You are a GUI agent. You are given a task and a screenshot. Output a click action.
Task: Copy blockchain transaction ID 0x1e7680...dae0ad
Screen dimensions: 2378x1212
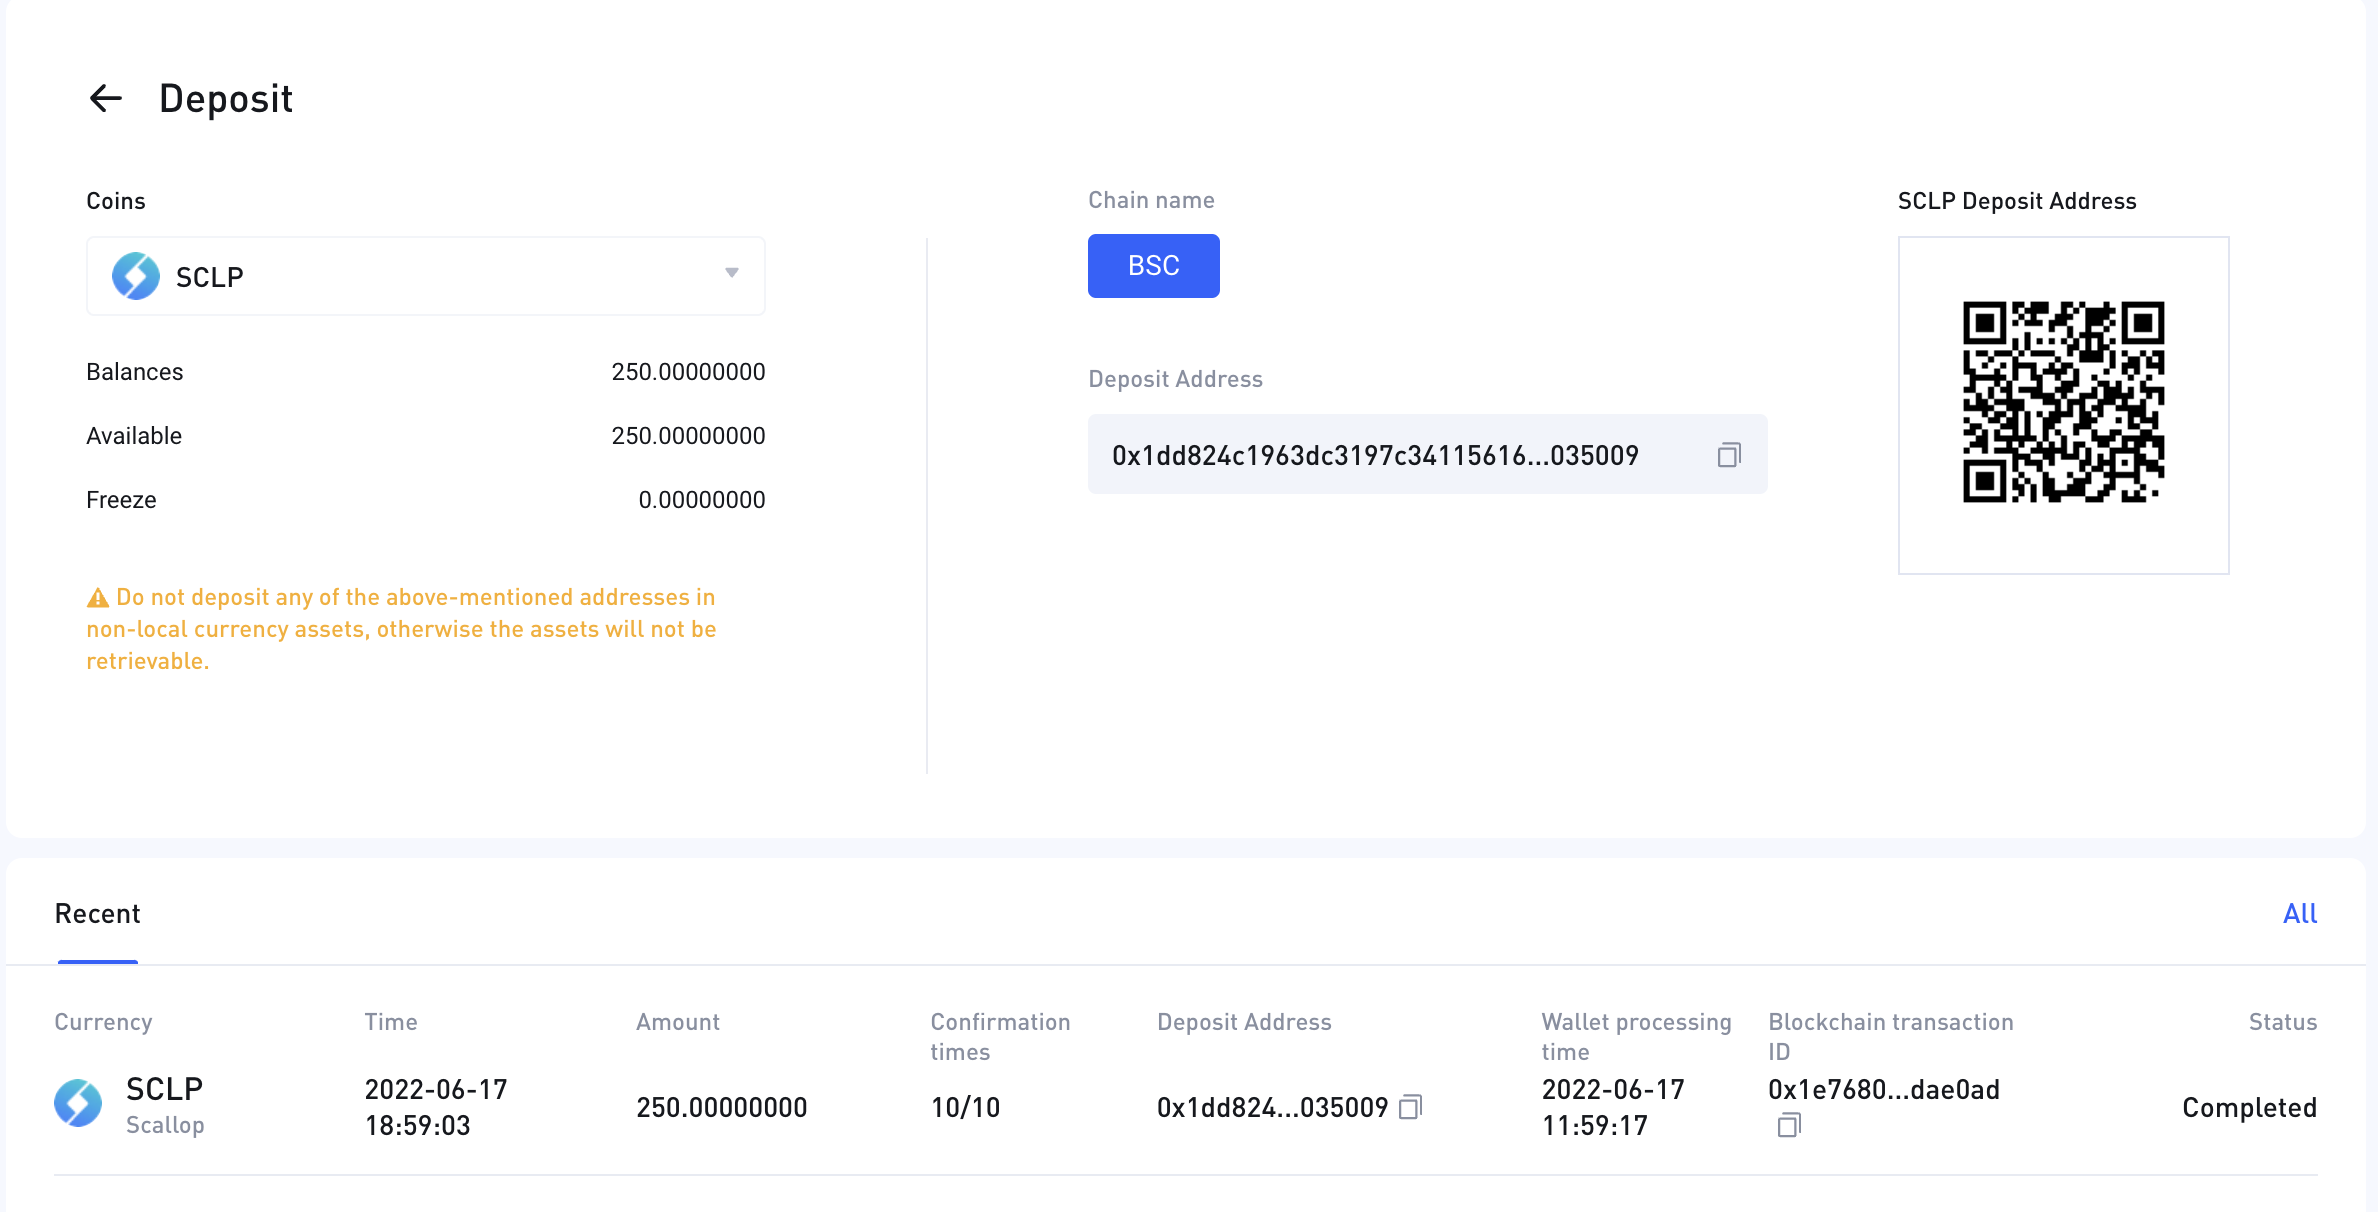(1789, 1125)
